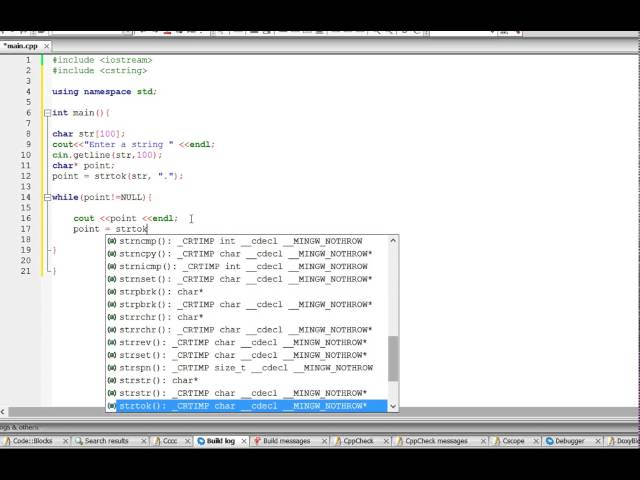Viewport: 640px width, 480px height.
Task: Close the Build messages tab
Action: pos(324,441)
